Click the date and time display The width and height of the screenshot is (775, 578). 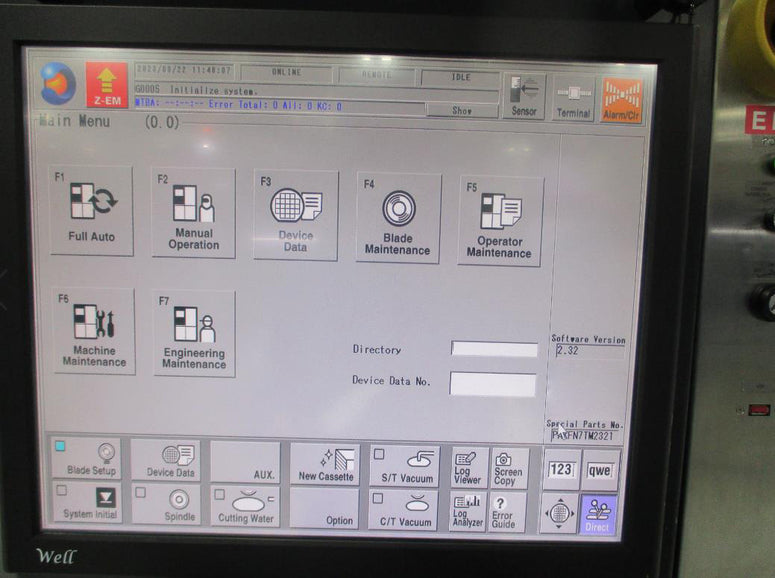coord(184,70)
